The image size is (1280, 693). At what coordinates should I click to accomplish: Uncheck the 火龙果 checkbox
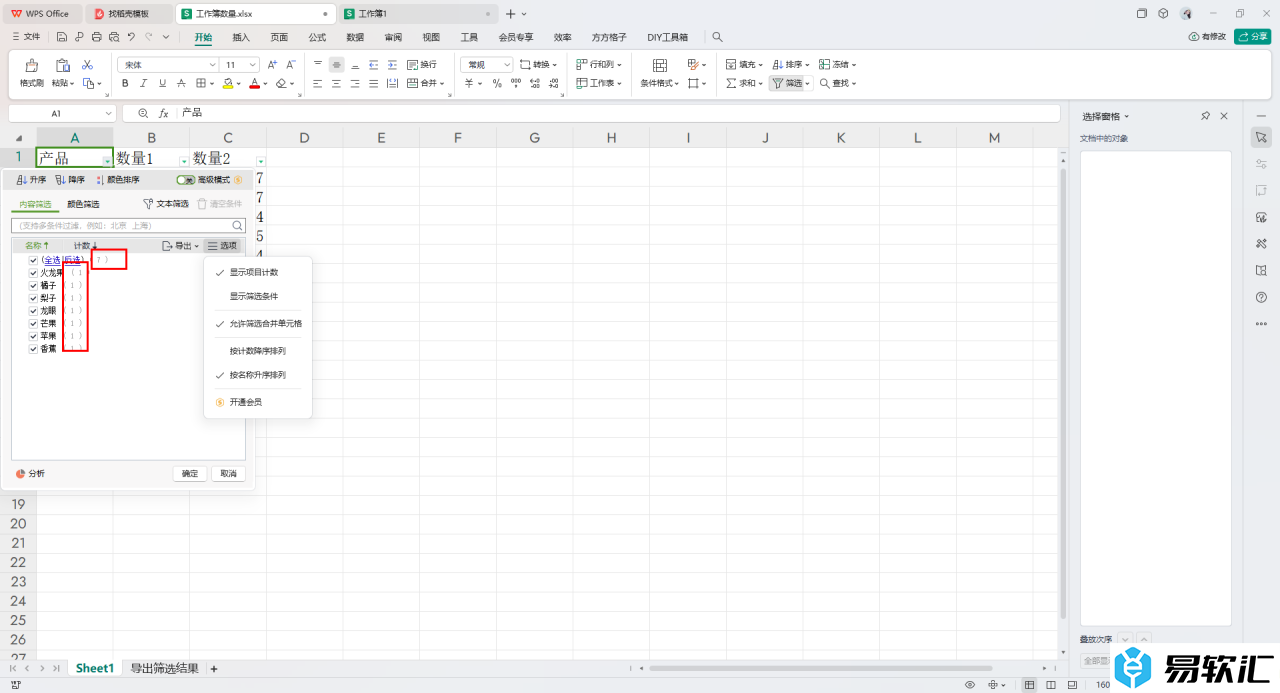click(x=33, y=272)
